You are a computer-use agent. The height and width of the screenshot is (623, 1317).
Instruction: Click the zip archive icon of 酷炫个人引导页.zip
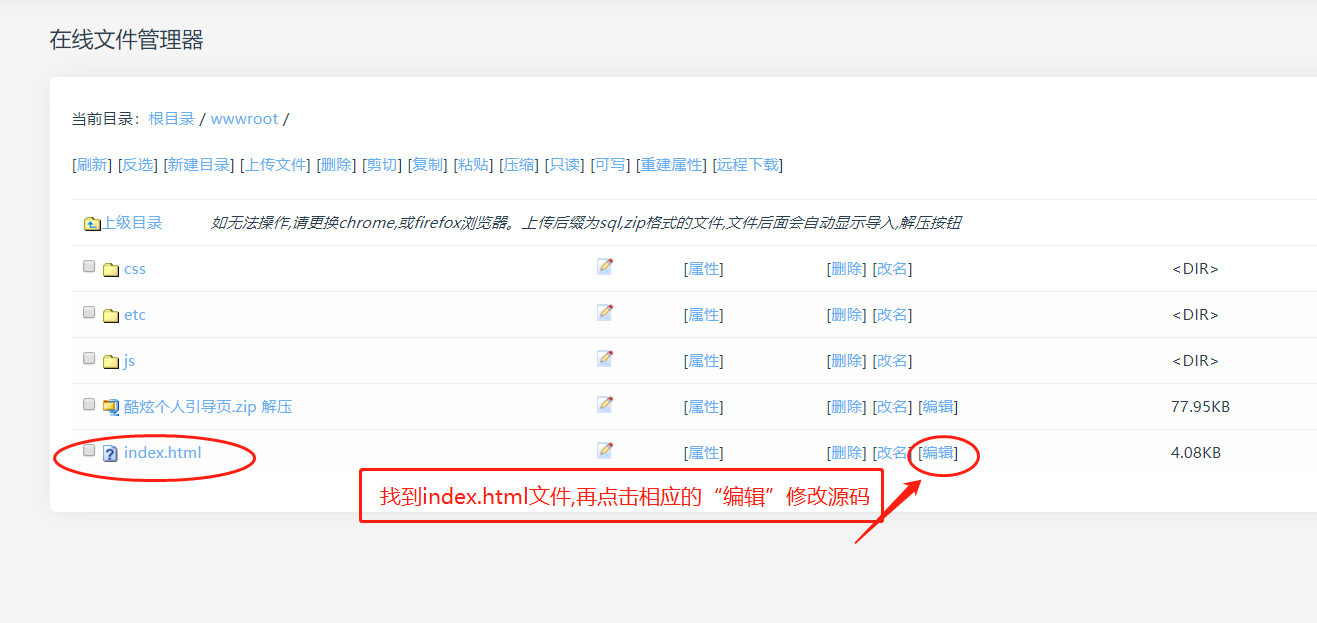coord(110,405)
